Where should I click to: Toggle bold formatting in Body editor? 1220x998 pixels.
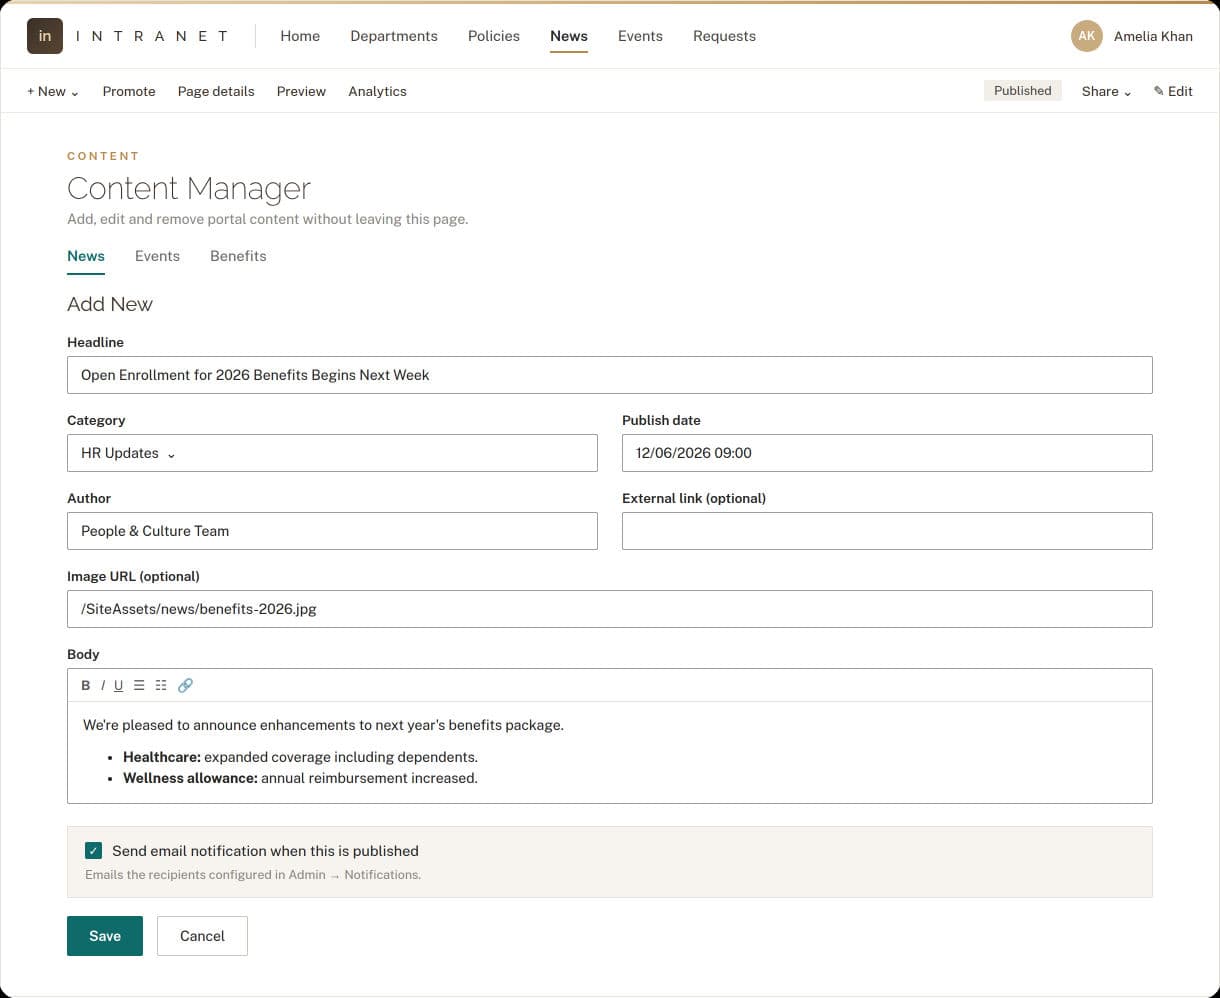pos(86,685)
